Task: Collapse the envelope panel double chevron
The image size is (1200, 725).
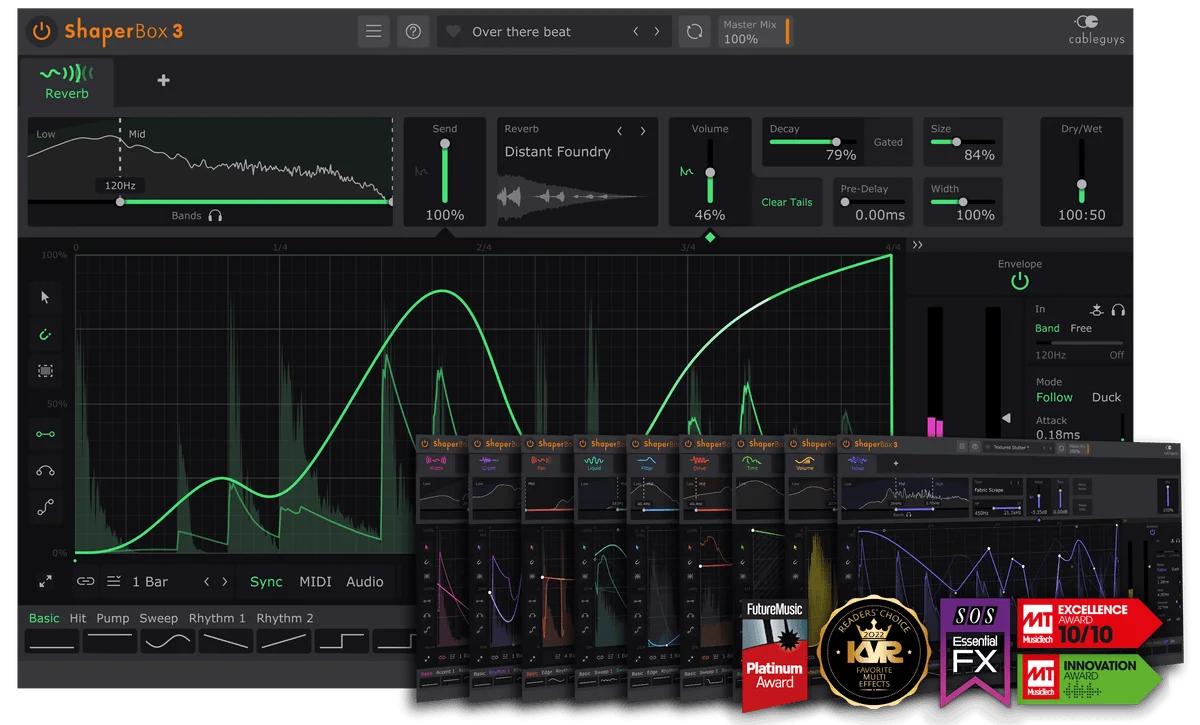Action: point(918,245)
